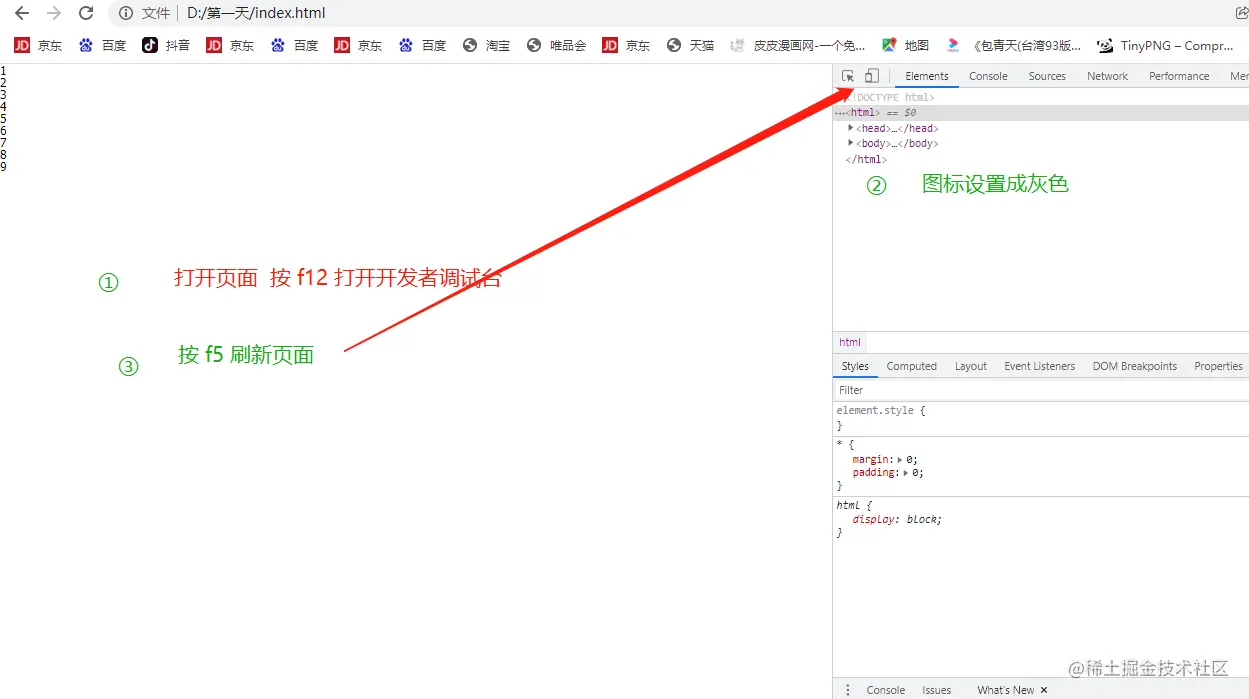The image size is (1249, 699).
Task: Open the Performance tab
Action: tap(1179, 76)
